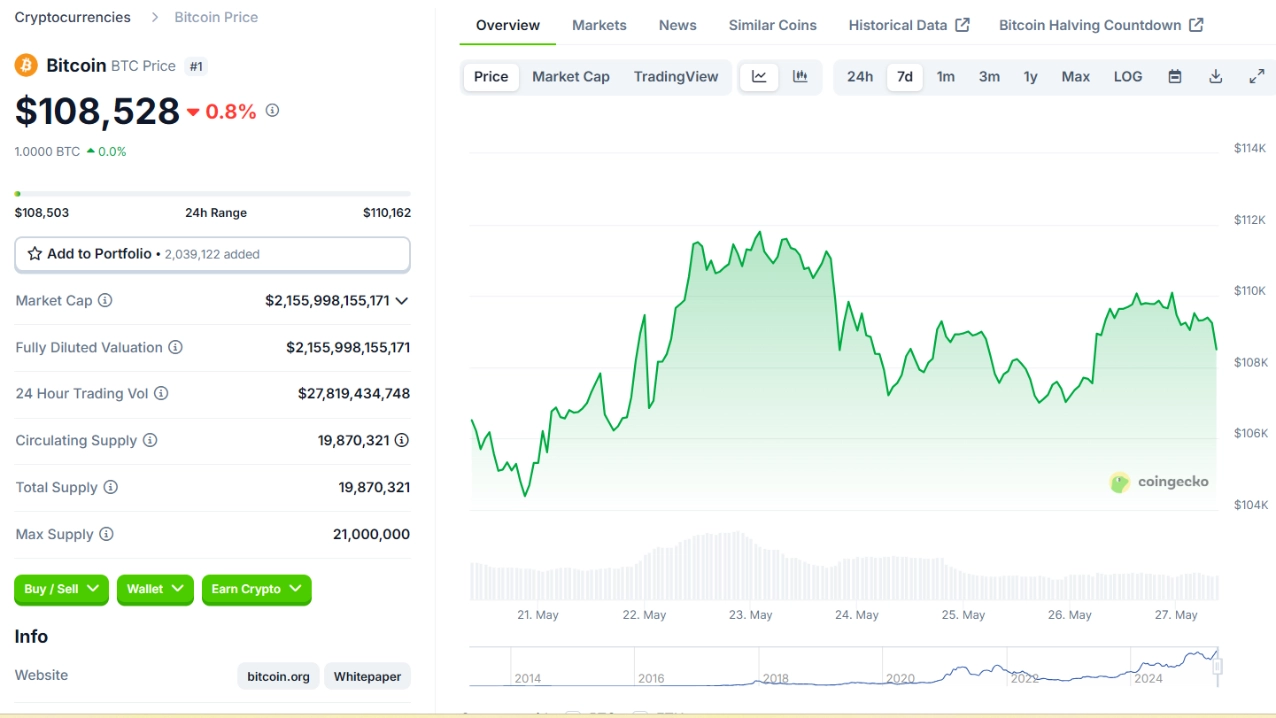Viewport: 1276px width, 718px height.
Task: Set chart range to 24h
Action: [x=860, y=77]
